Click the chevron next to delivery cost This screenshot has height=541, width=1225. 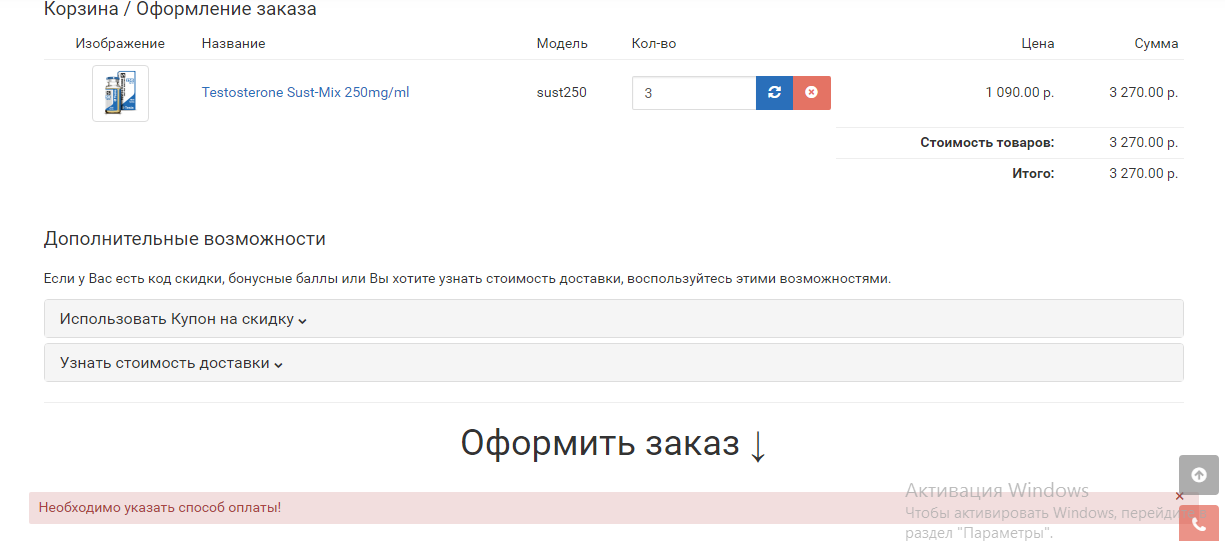279,365
